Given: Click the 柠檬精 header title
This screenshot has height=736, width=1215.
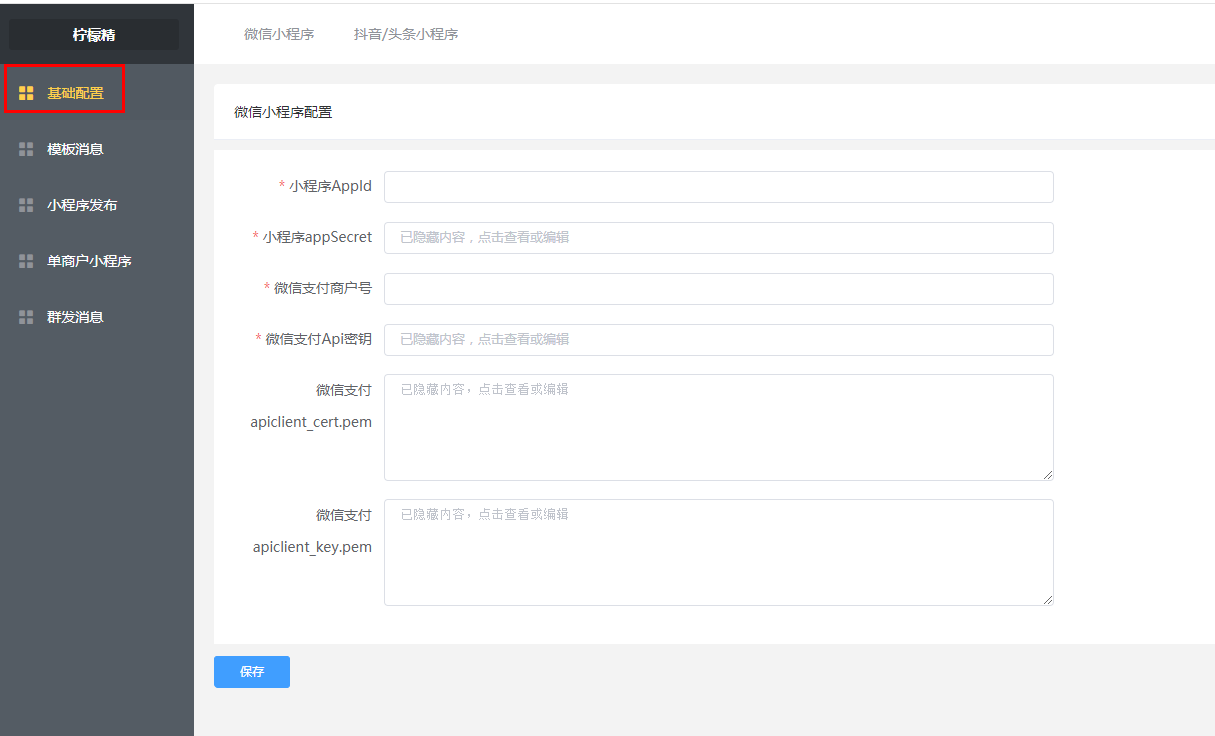Looking at the screenshot, I should (x=94, y=35).
